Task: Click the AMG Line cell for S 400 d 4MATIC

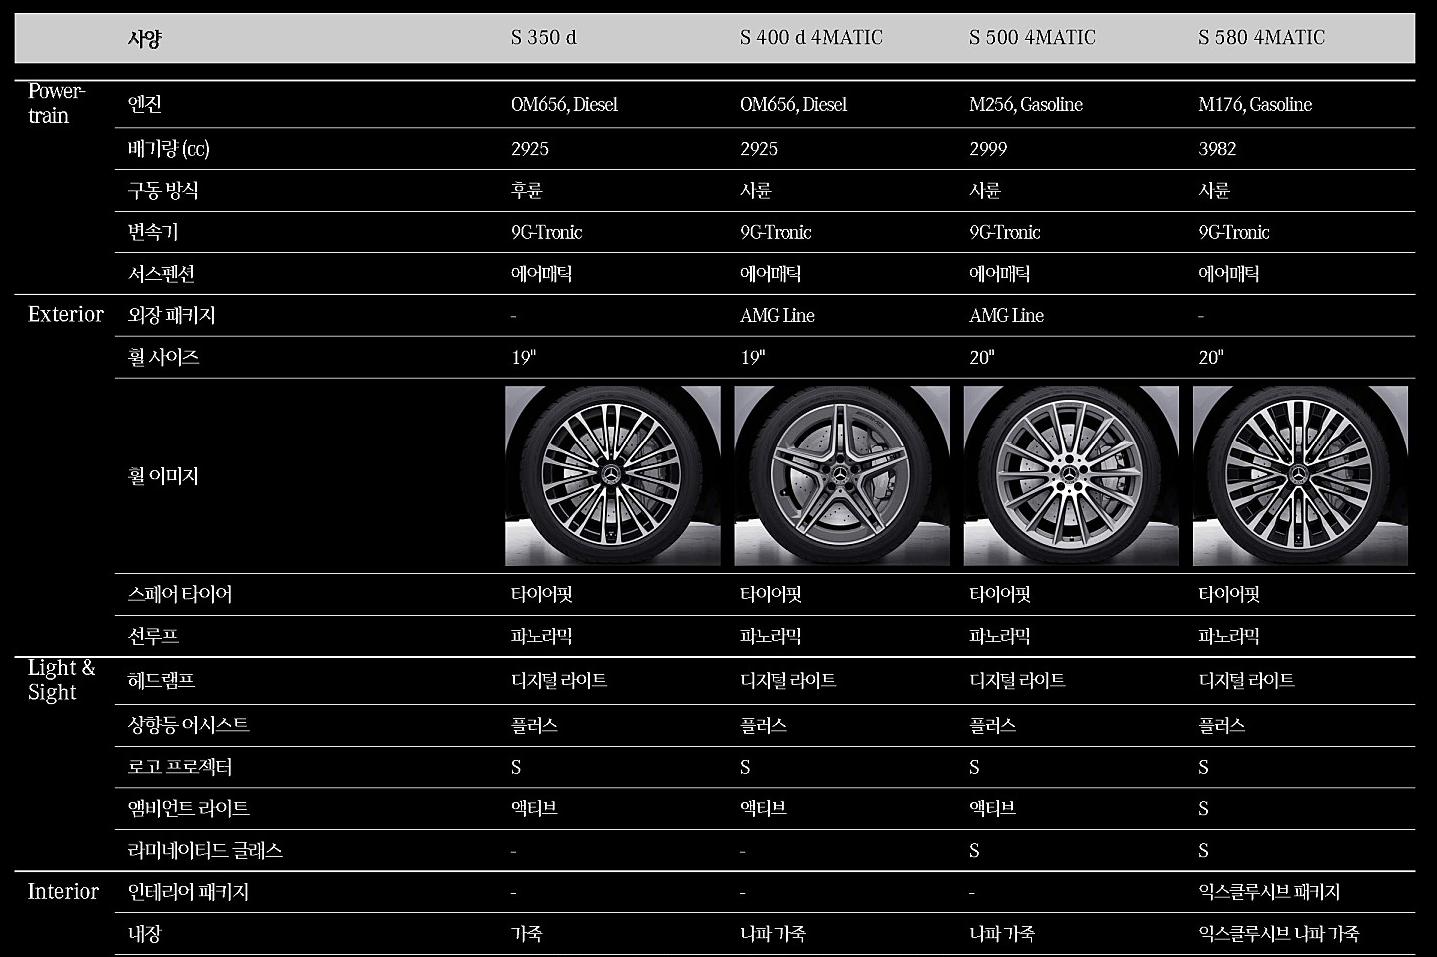Action: point(777,315)
